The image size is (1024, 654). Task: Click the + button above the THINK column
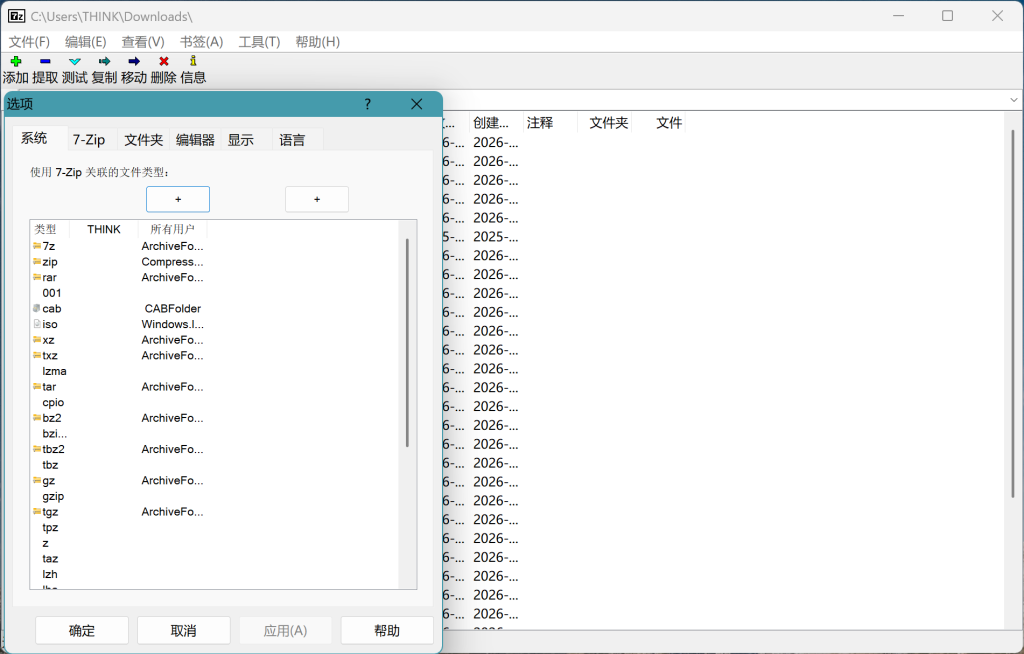coord(178,199)
